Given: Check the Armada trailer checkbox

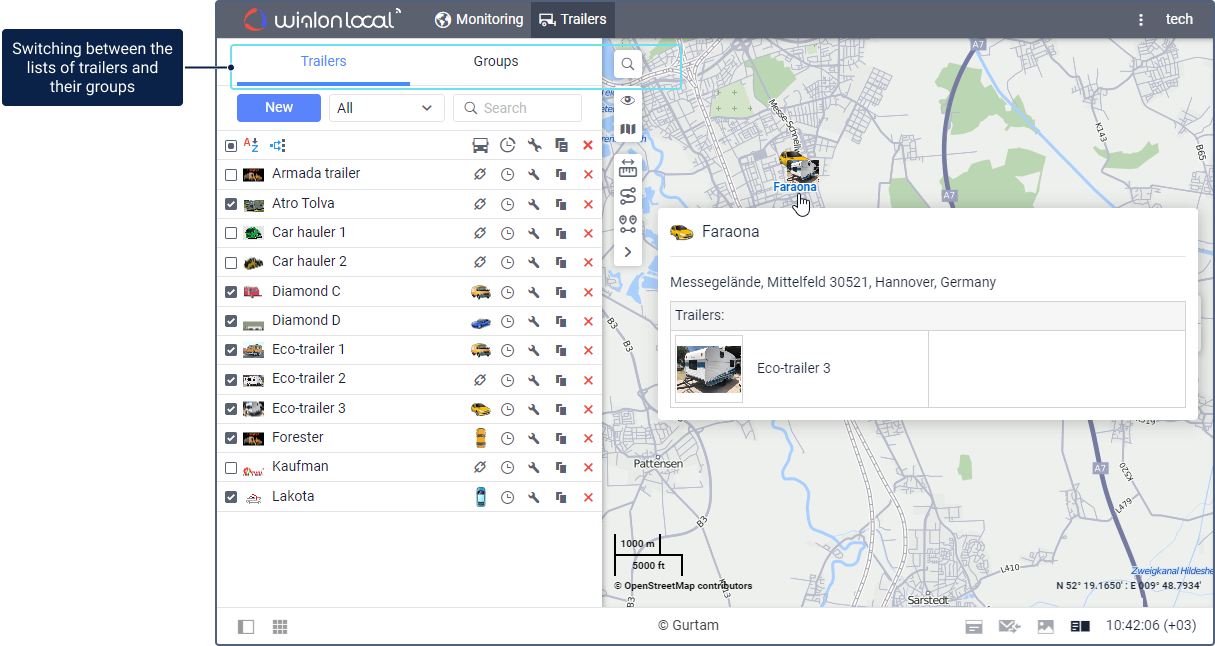Looking at the screenshot, I should coord(231,175).
